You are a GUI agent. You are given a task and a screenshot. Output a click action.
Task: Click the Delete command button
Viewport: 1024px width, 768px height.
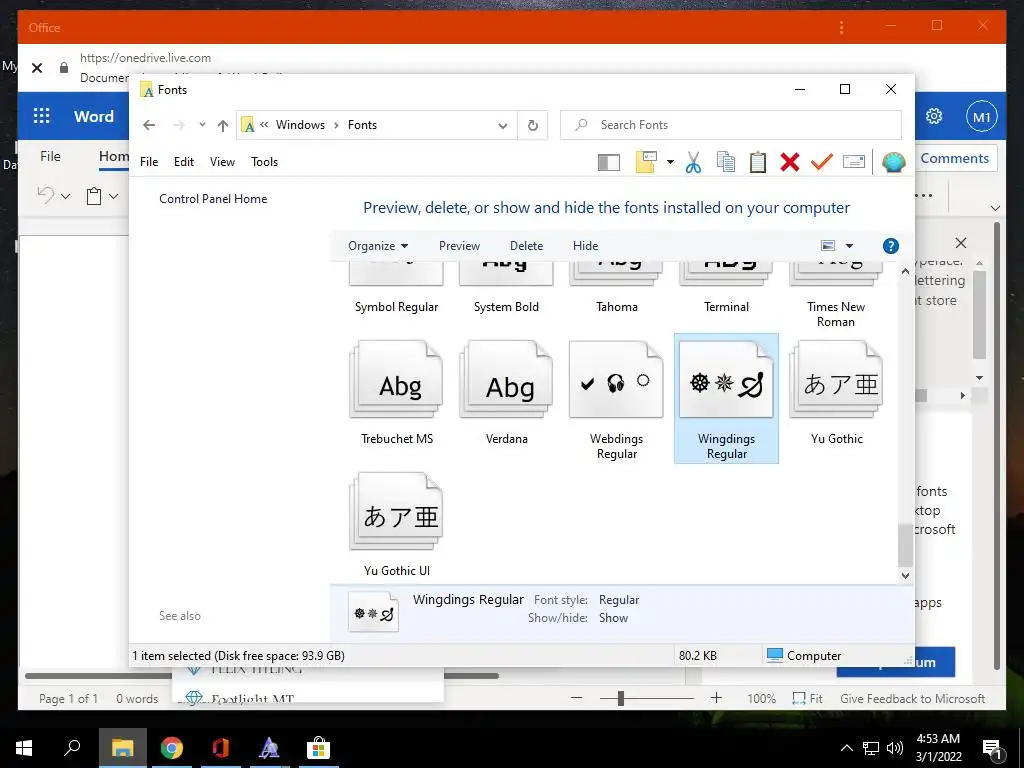[526, 246]
